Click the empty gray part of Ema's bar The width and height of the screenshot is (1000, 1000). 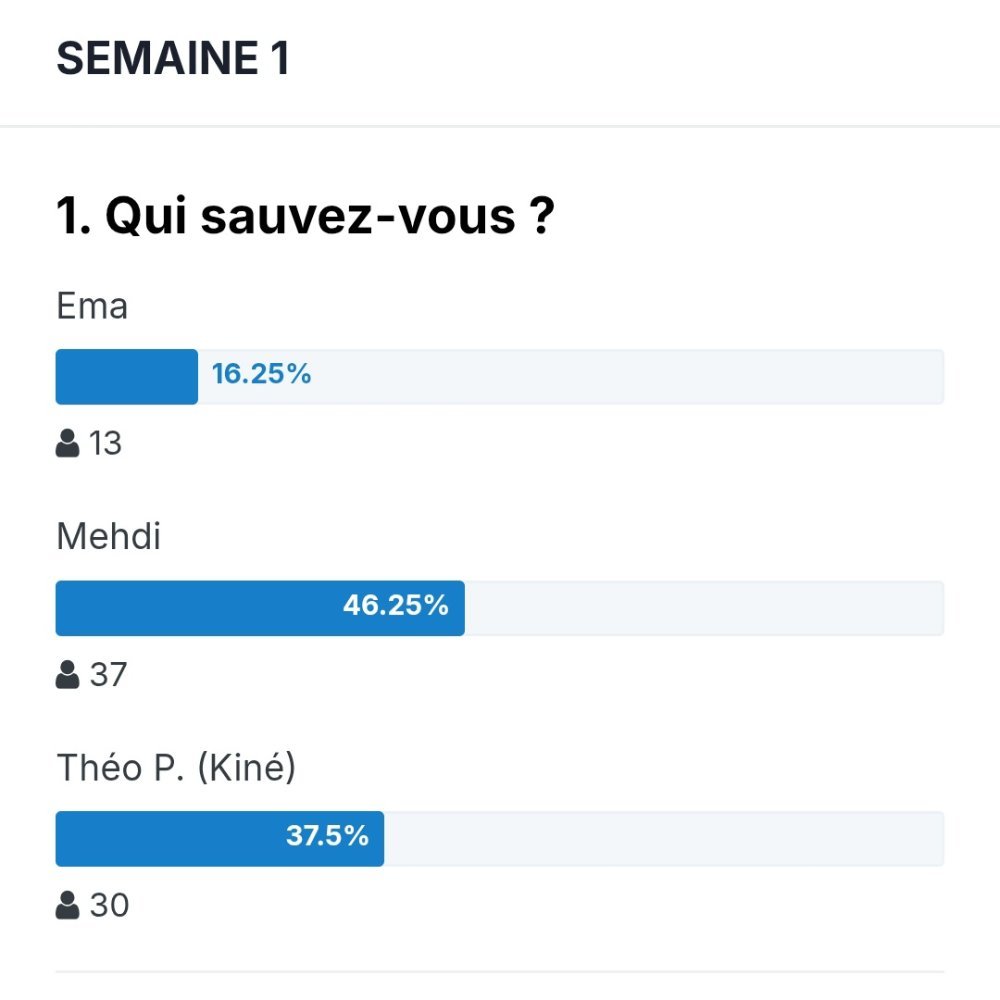[628, 376]
